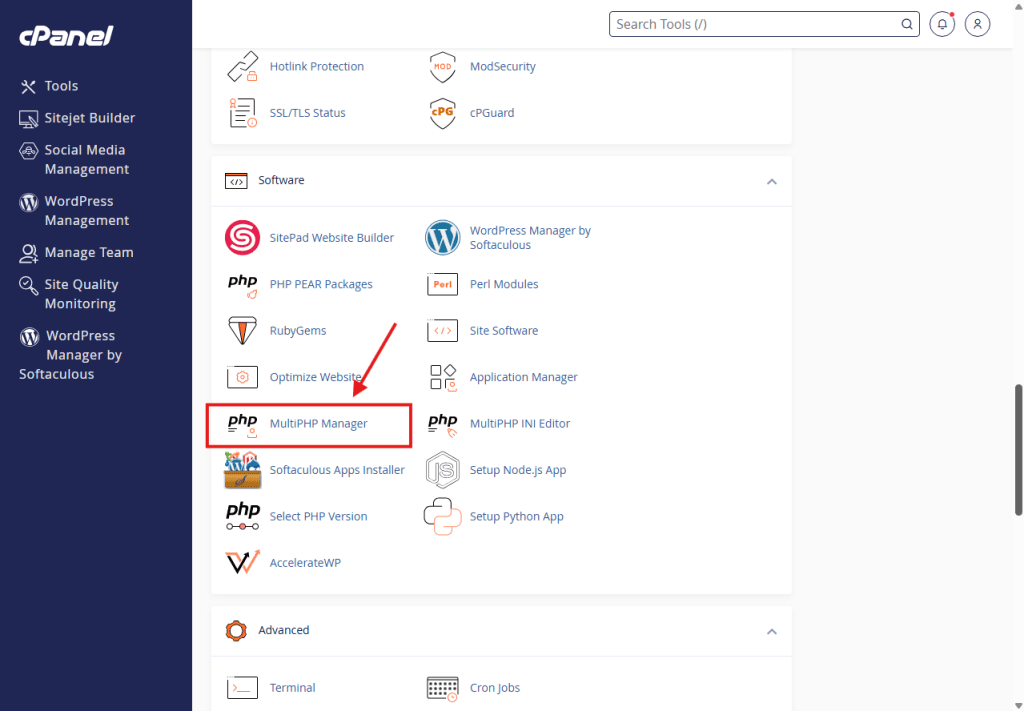Open Sitejet Builder from the sidebar
Image resolution: width=1024 pixels, height=711 pixels.
click(89, 118)
